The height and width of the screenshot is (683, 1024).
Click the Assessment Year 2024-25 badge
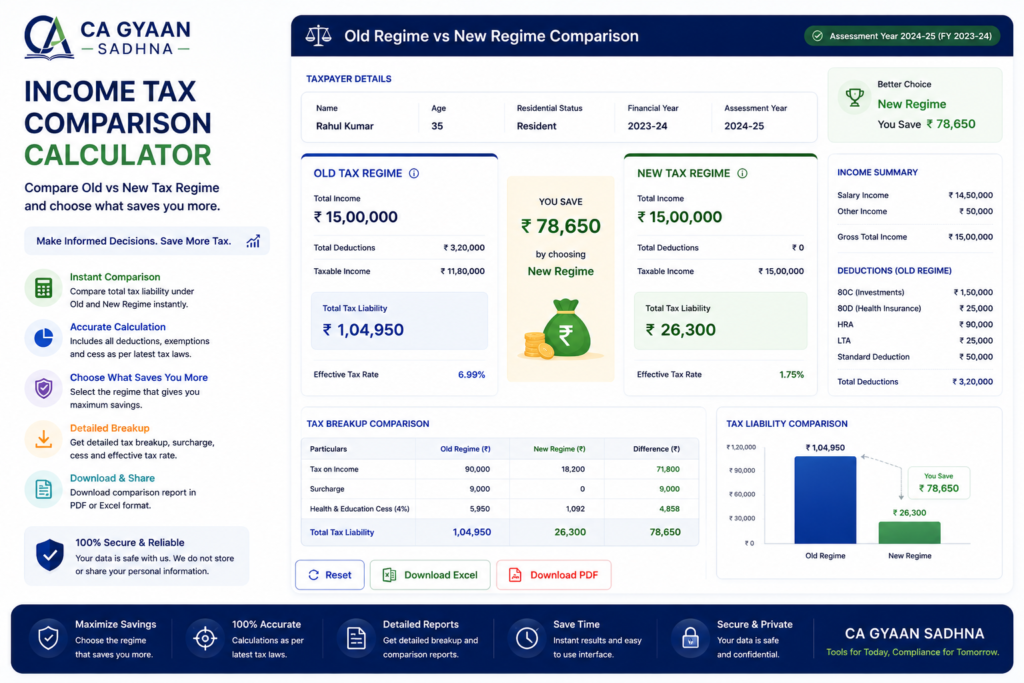coord(902,36)
